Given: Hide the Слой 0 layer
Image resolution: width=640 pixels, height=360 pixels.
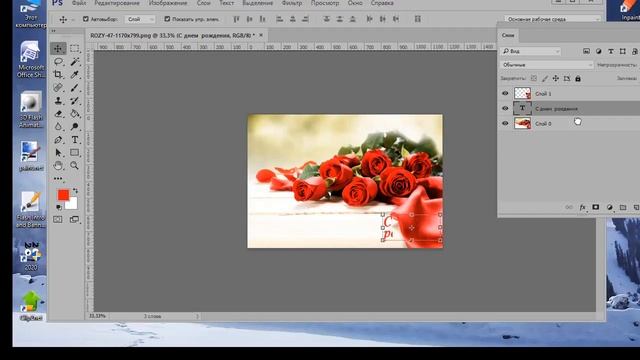Looking at the screenshot, I should 505,123.
